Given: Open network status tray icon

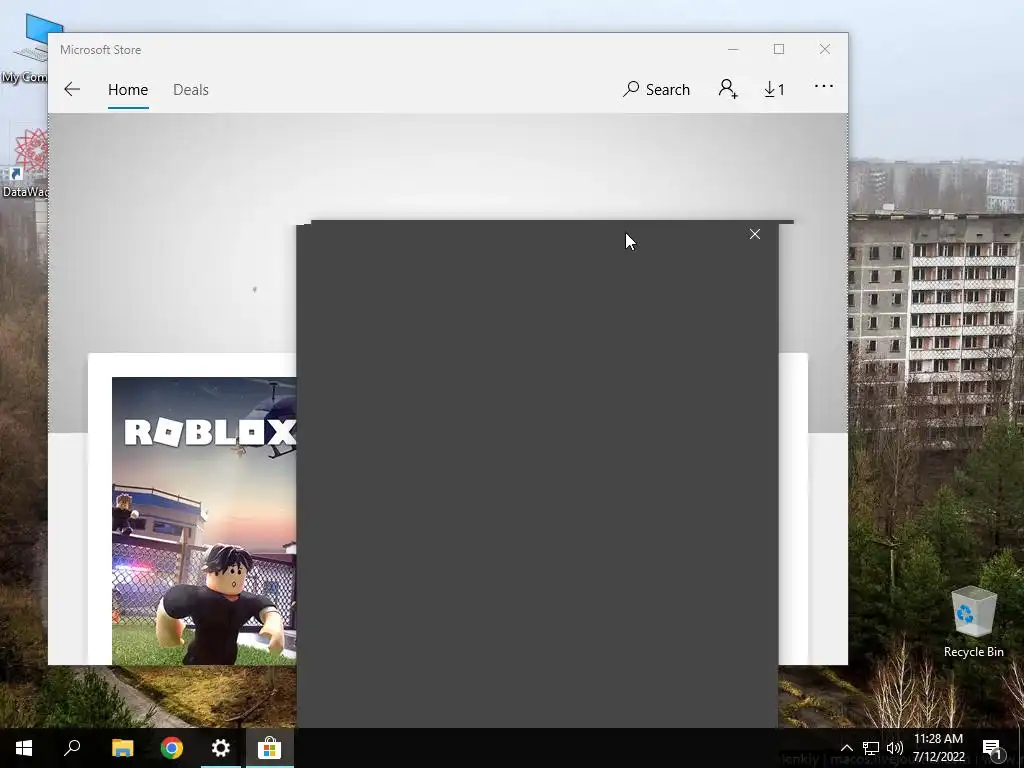Looking at the screenshot, I should 871,748.
